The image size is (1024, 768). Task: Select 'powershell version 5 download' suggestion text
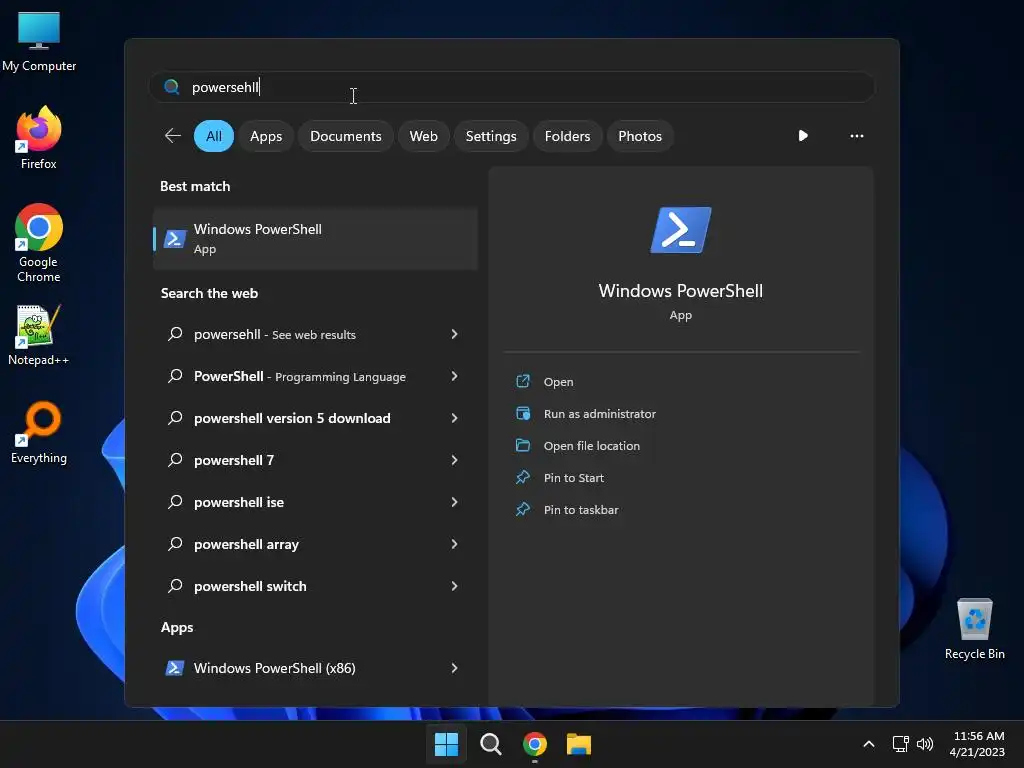click(x=292, y=419)
